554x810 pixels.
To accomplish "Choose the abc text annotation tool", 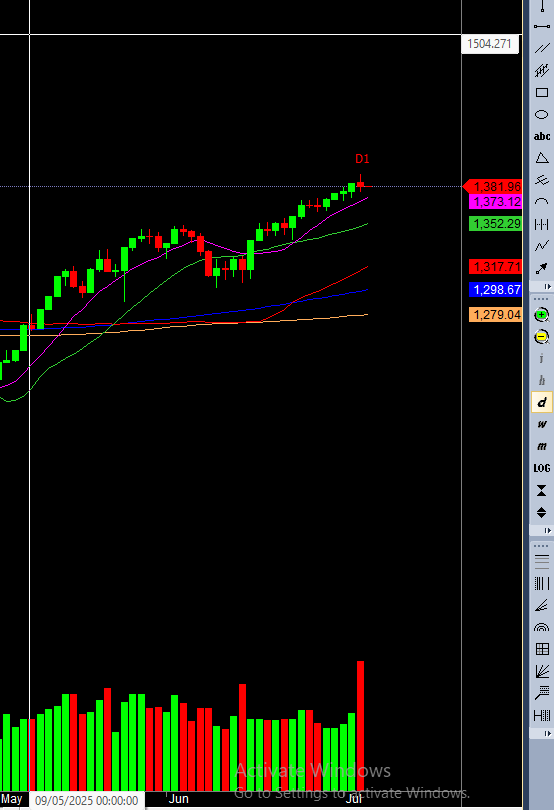I will [x=542, y=136].
